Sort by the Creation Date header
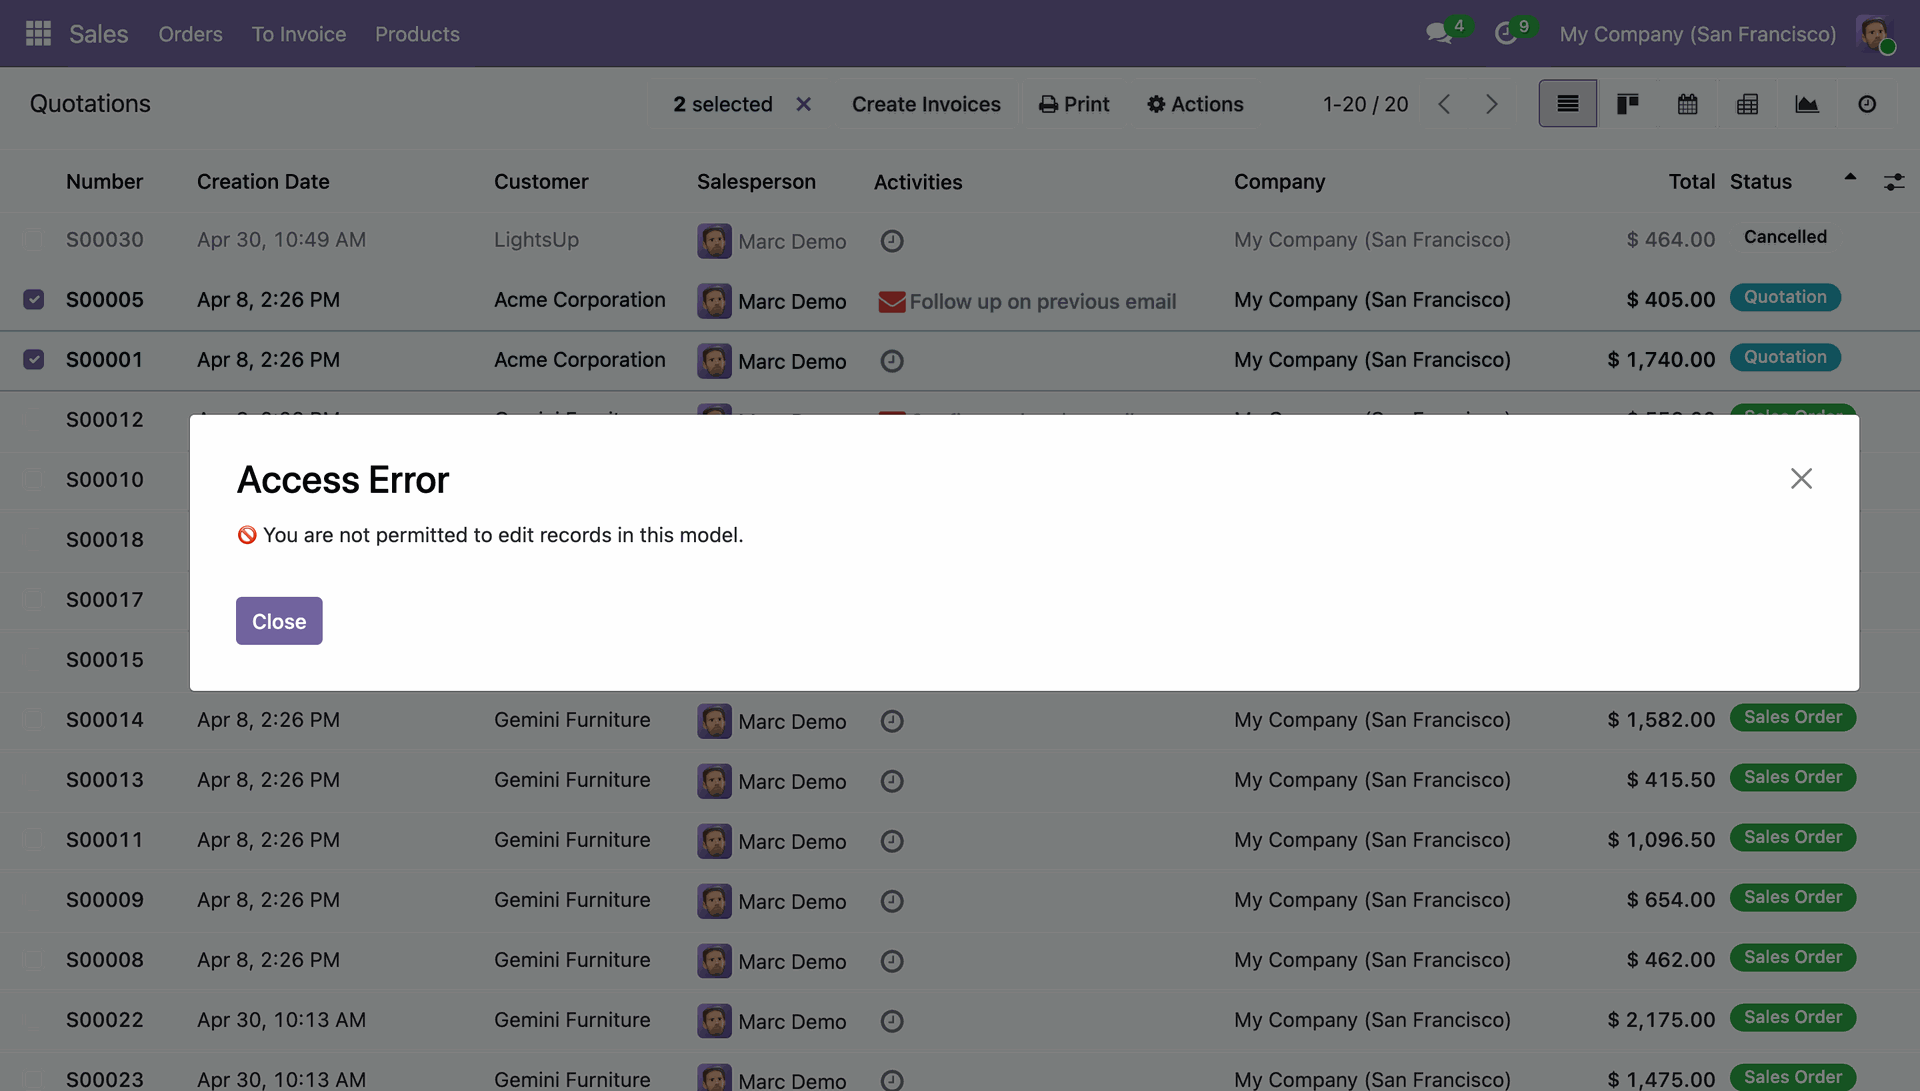Viewport: 1920px width, 1091px height. pyautogui.click(x=263, y=181)
